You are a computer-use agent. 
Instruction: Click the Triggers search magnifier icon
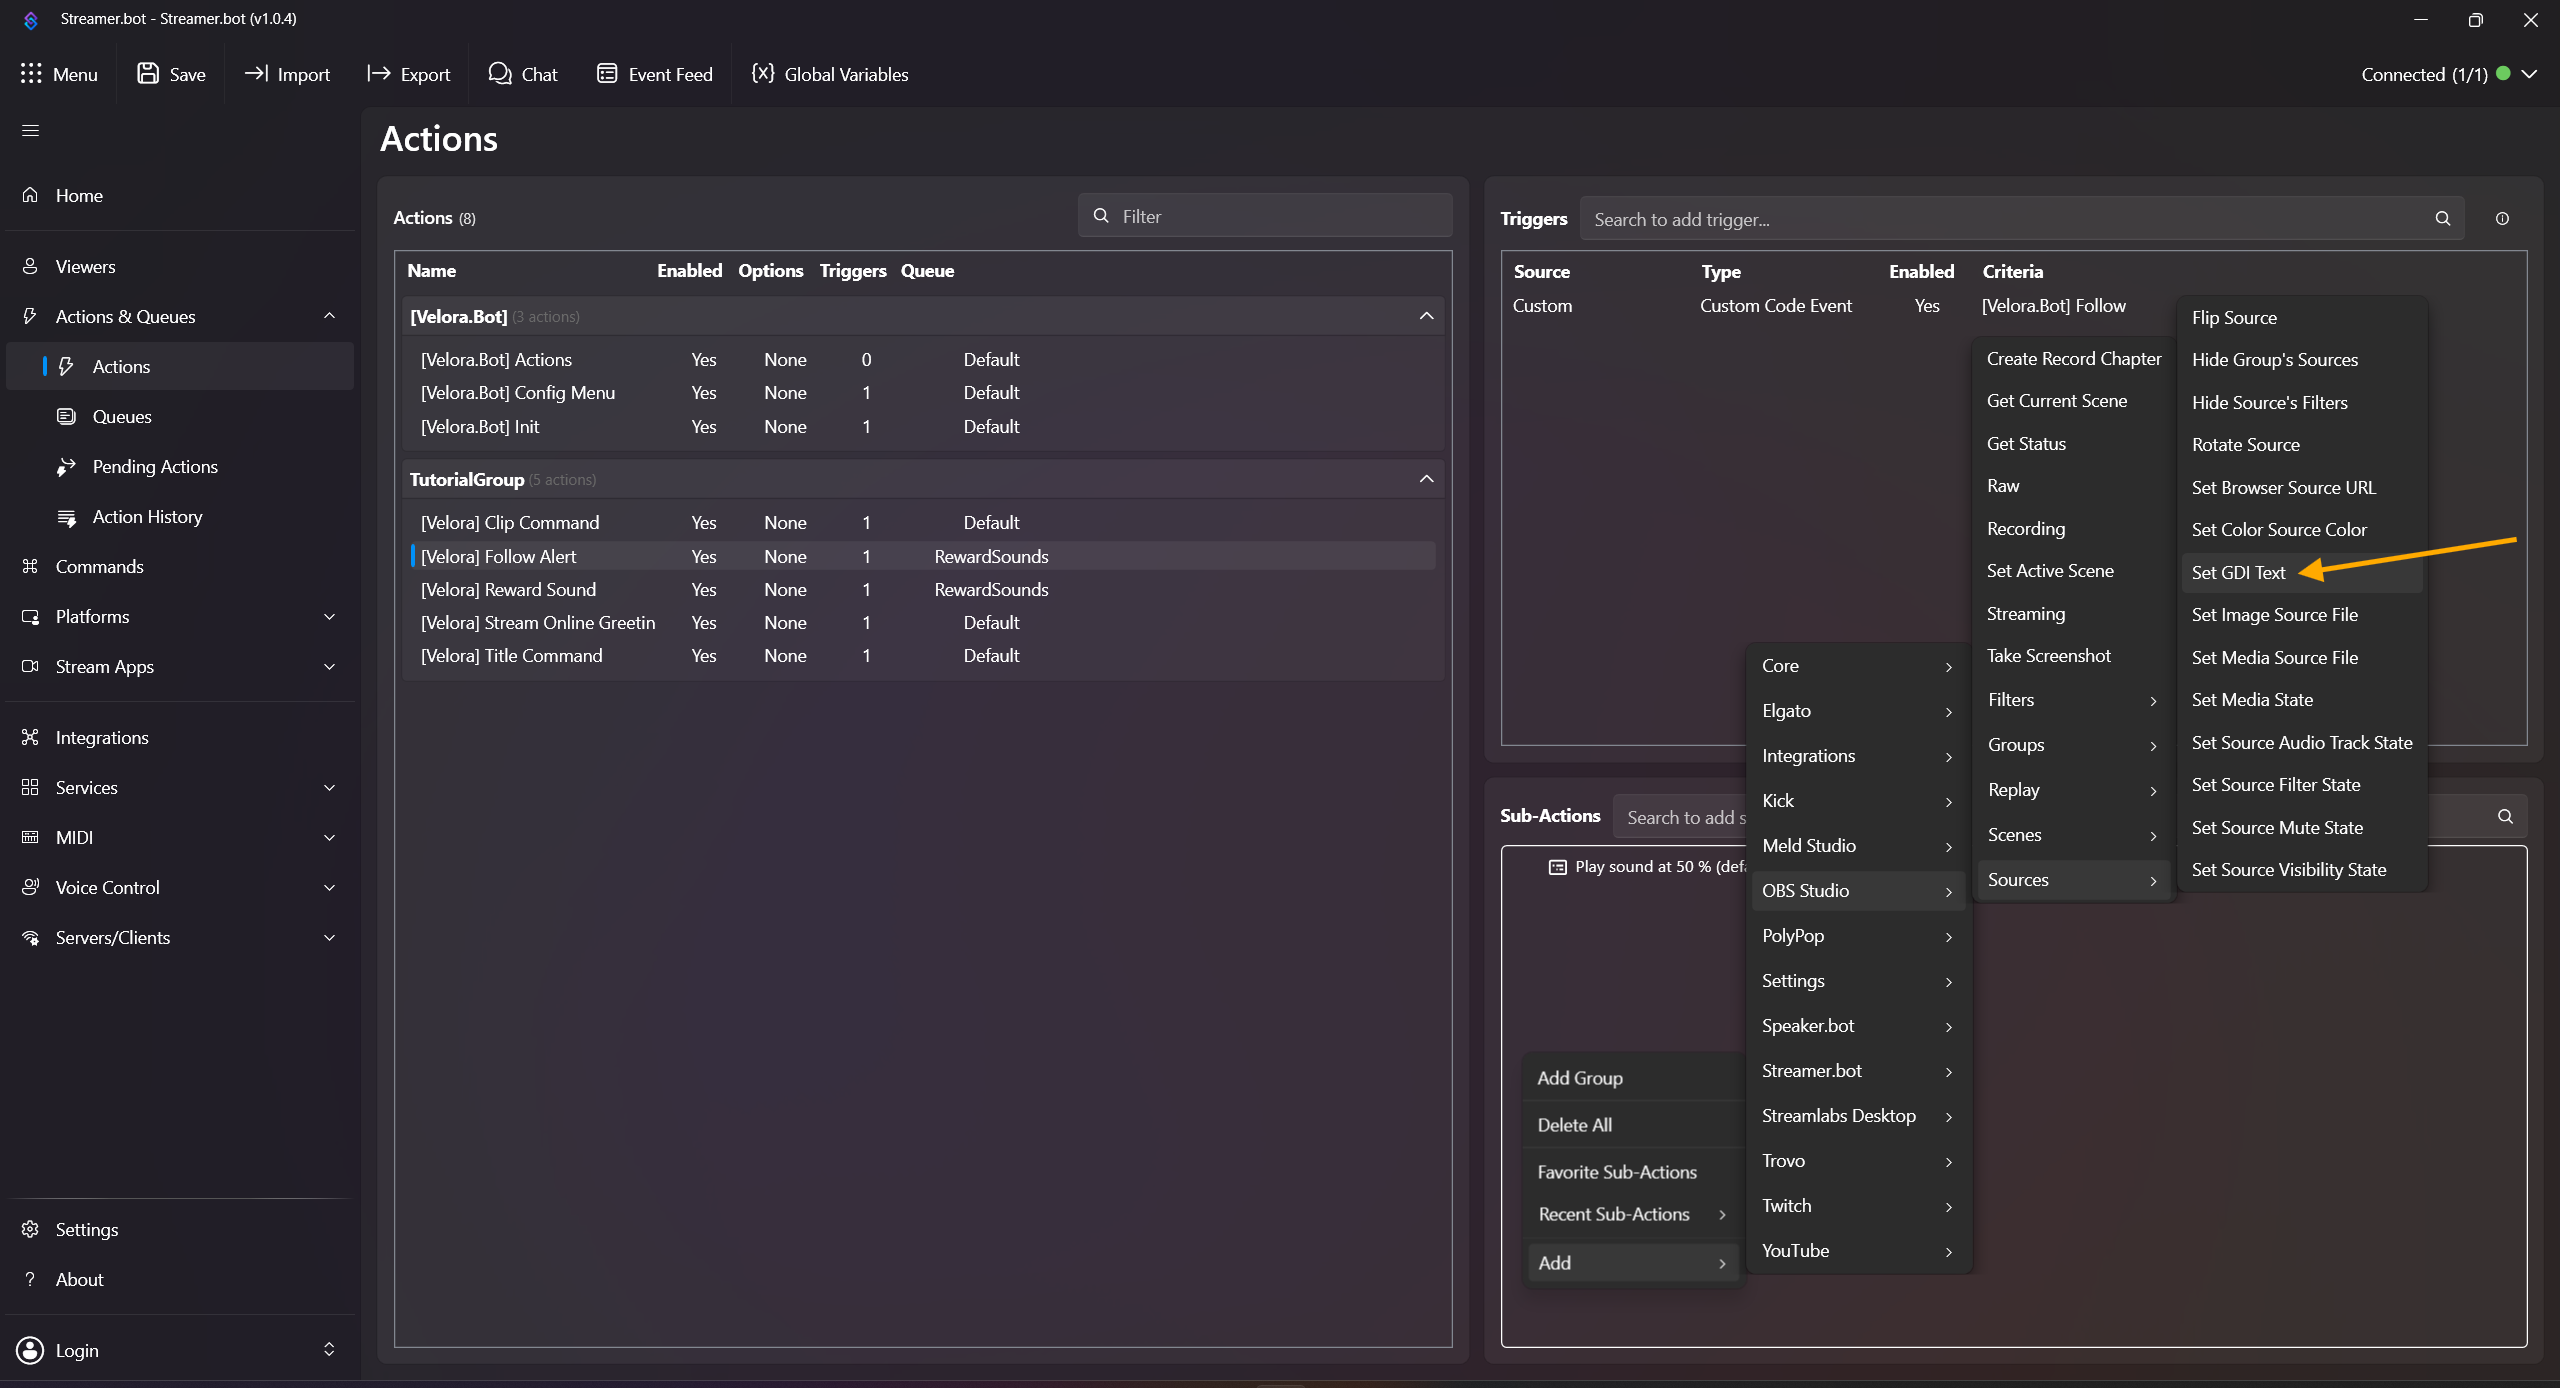(x=2442, y=219)
